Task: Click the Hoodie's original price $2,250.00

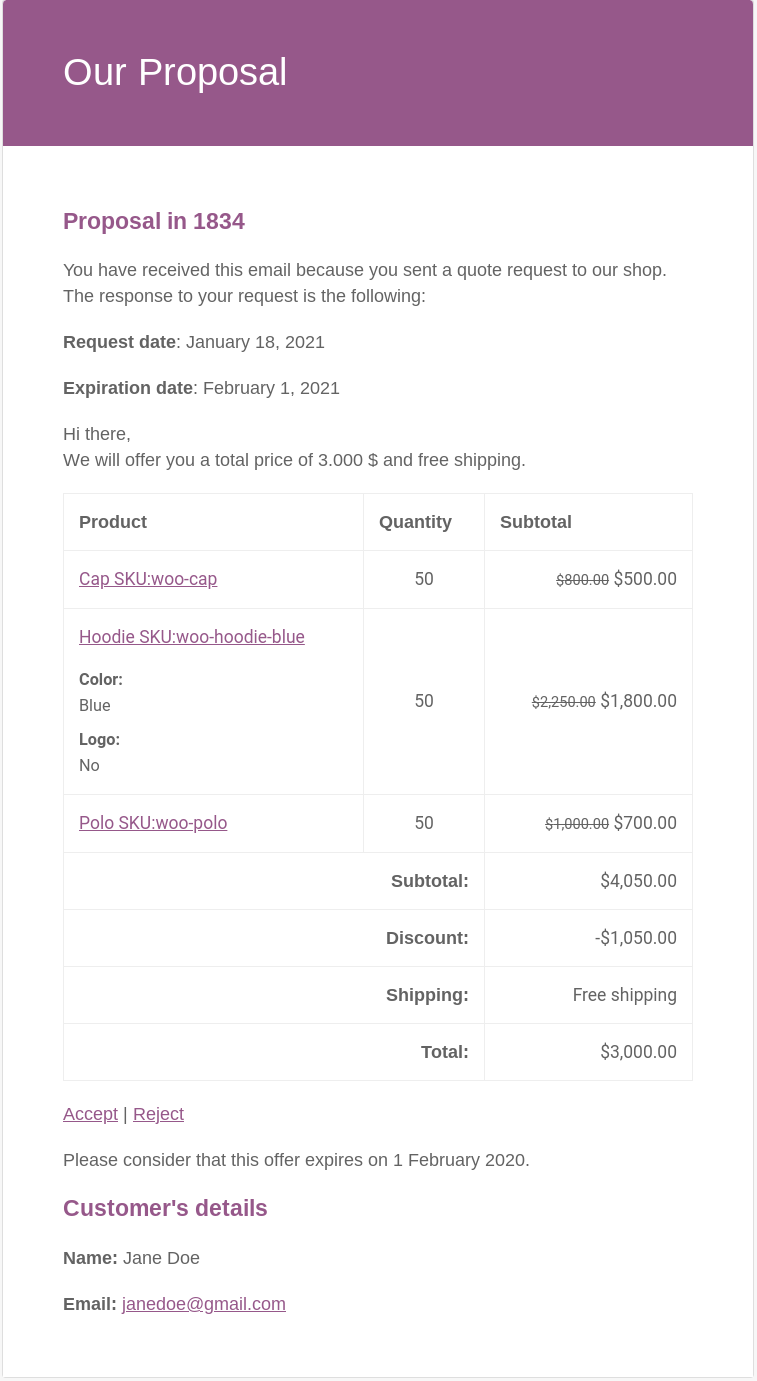Action: [563, 702]
